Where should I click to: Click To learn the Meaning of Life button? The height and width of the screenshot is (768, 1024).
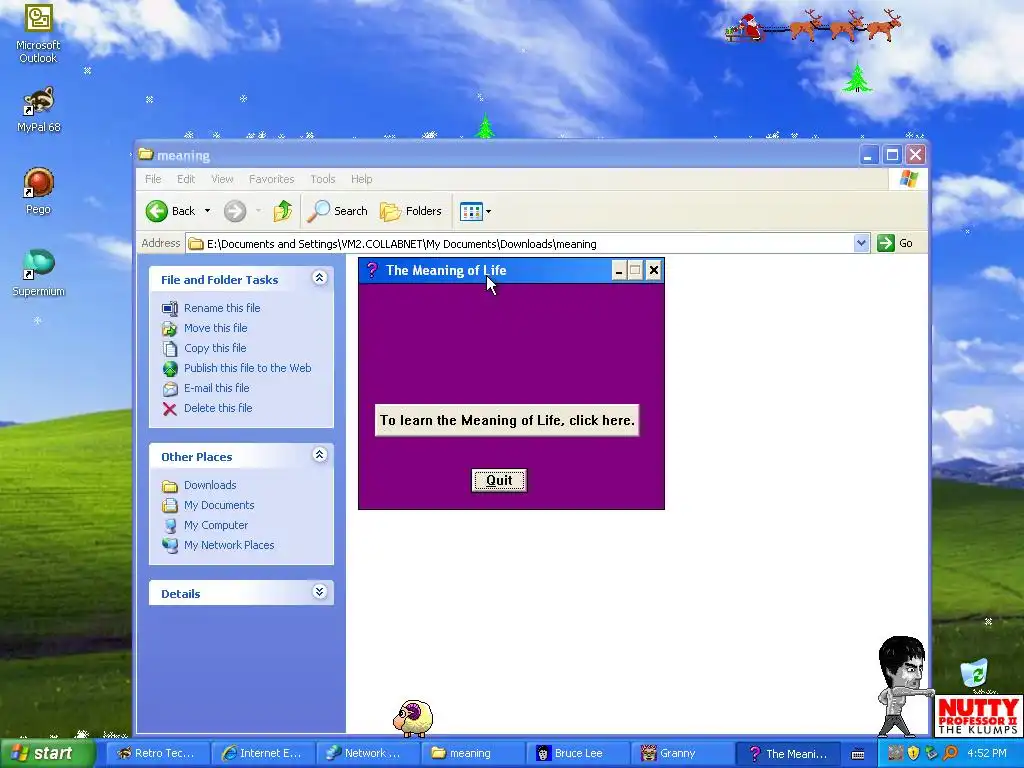coord(507,420)
